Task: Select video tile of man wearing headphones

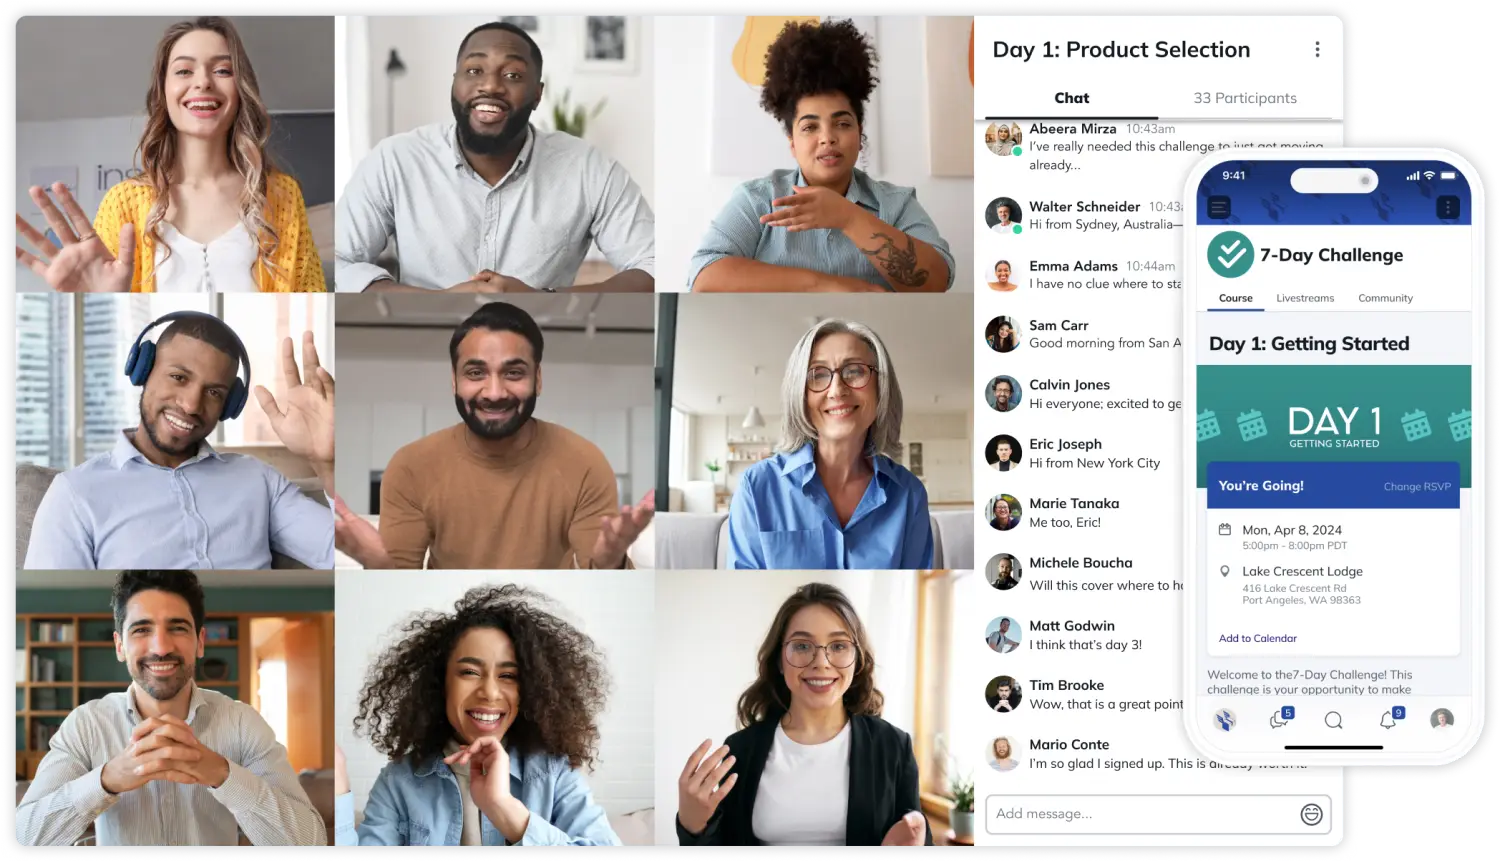Action: [x=175, y=431]
